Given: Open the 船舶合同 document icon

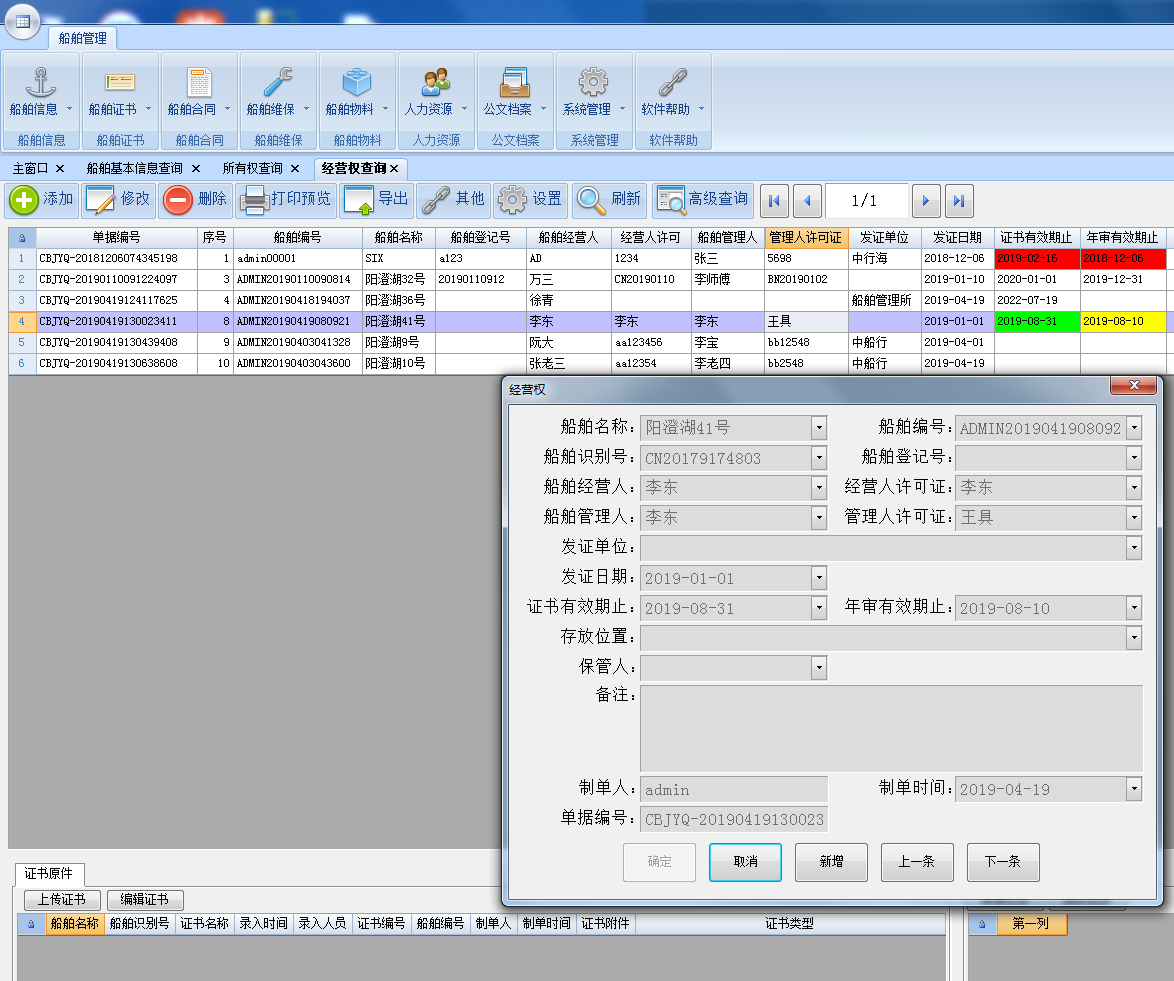Looking at the screenshot, I should point(199,82).
